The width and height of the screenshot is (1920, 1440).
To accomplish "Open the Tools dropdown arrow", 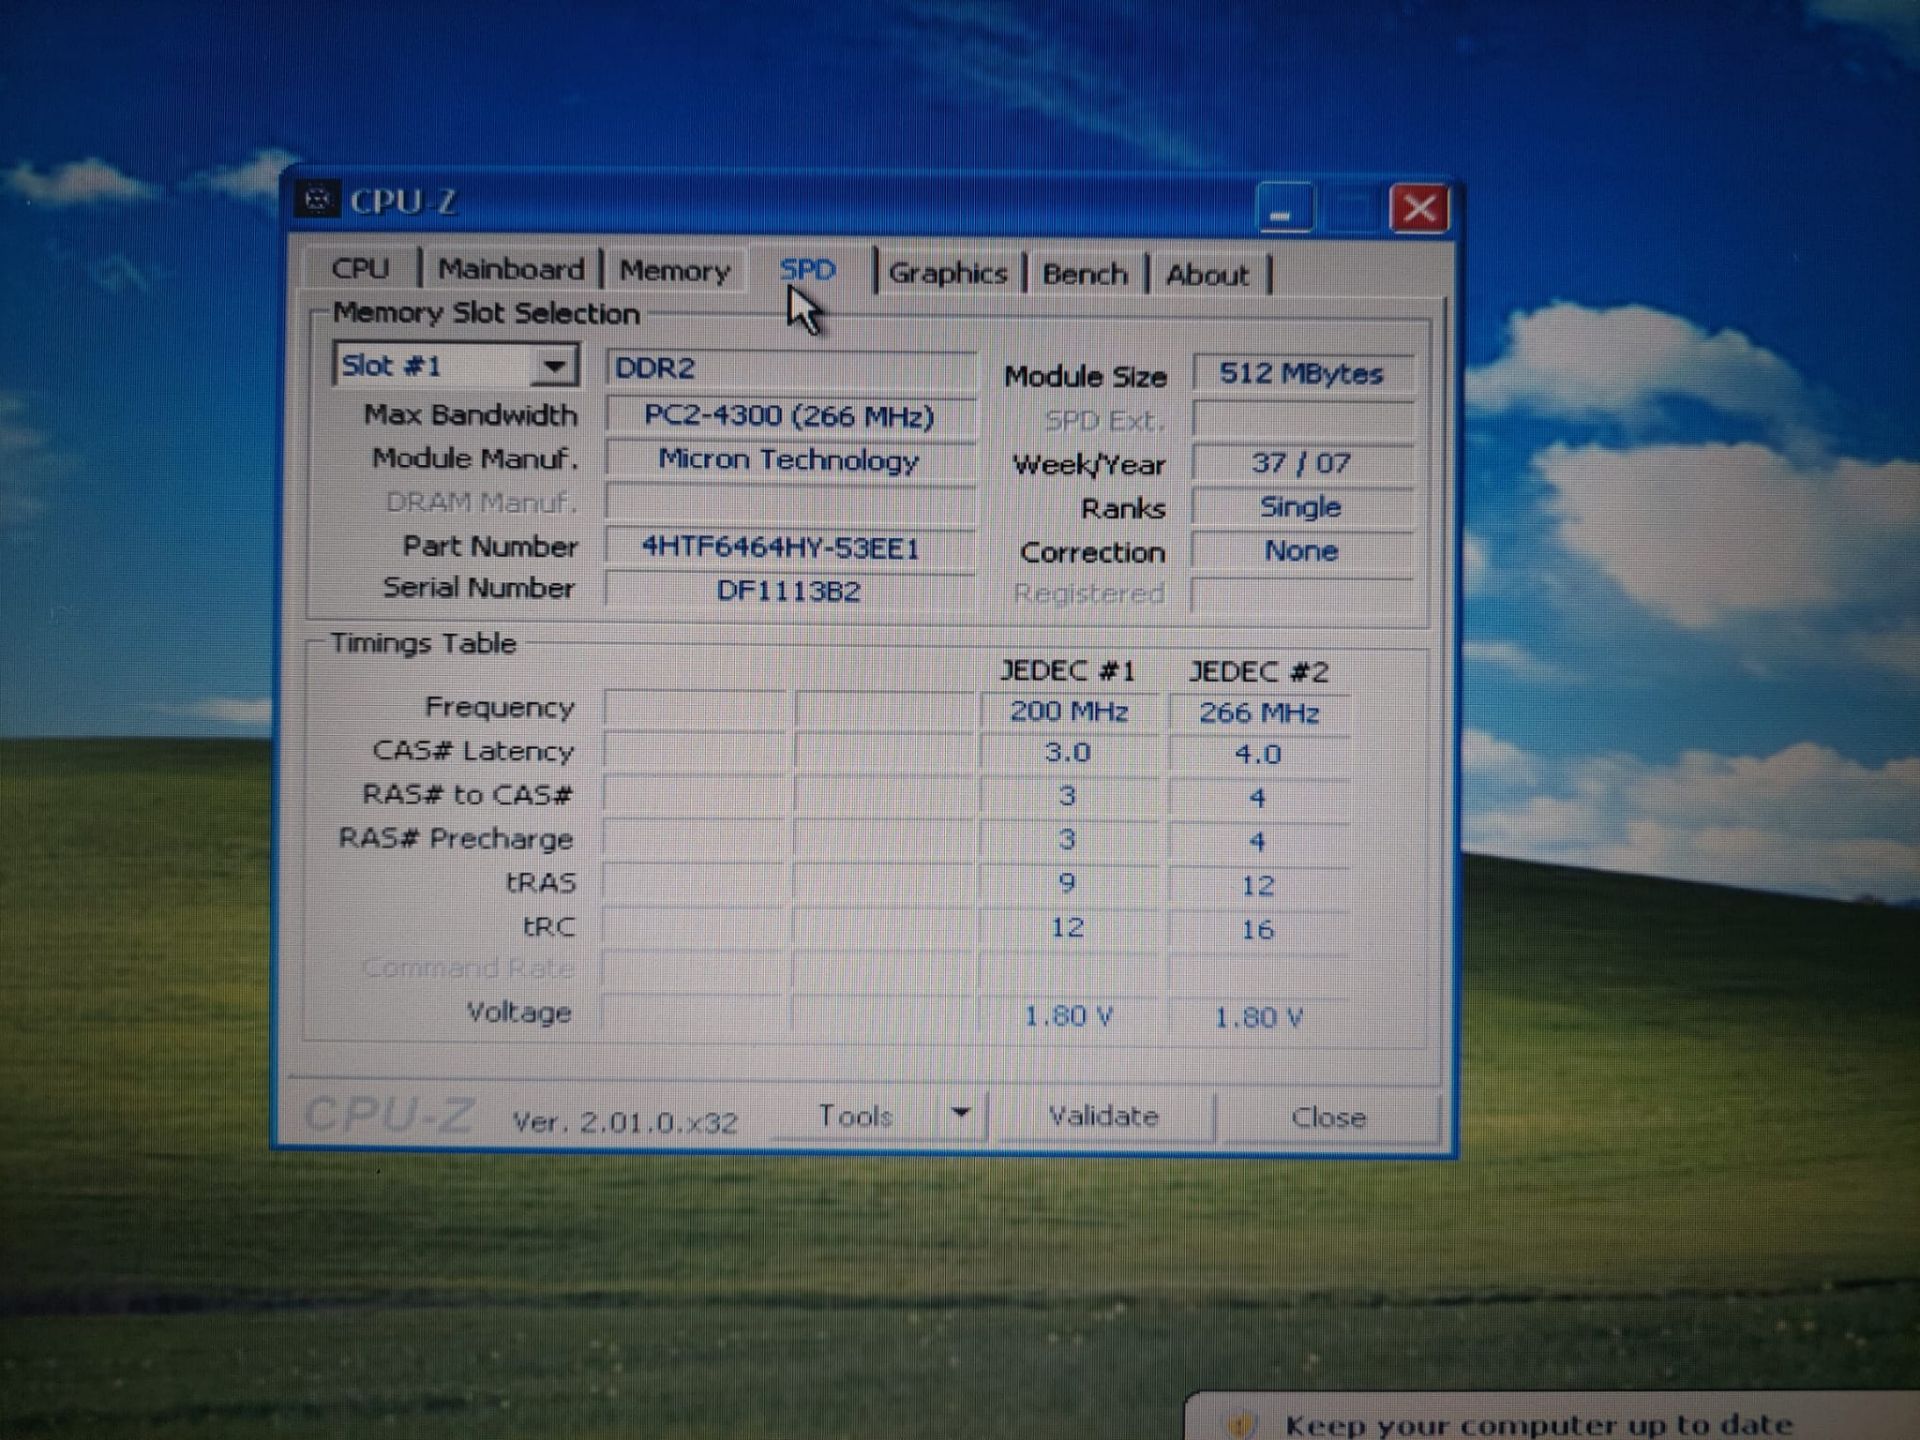I will pos(961,1114).
